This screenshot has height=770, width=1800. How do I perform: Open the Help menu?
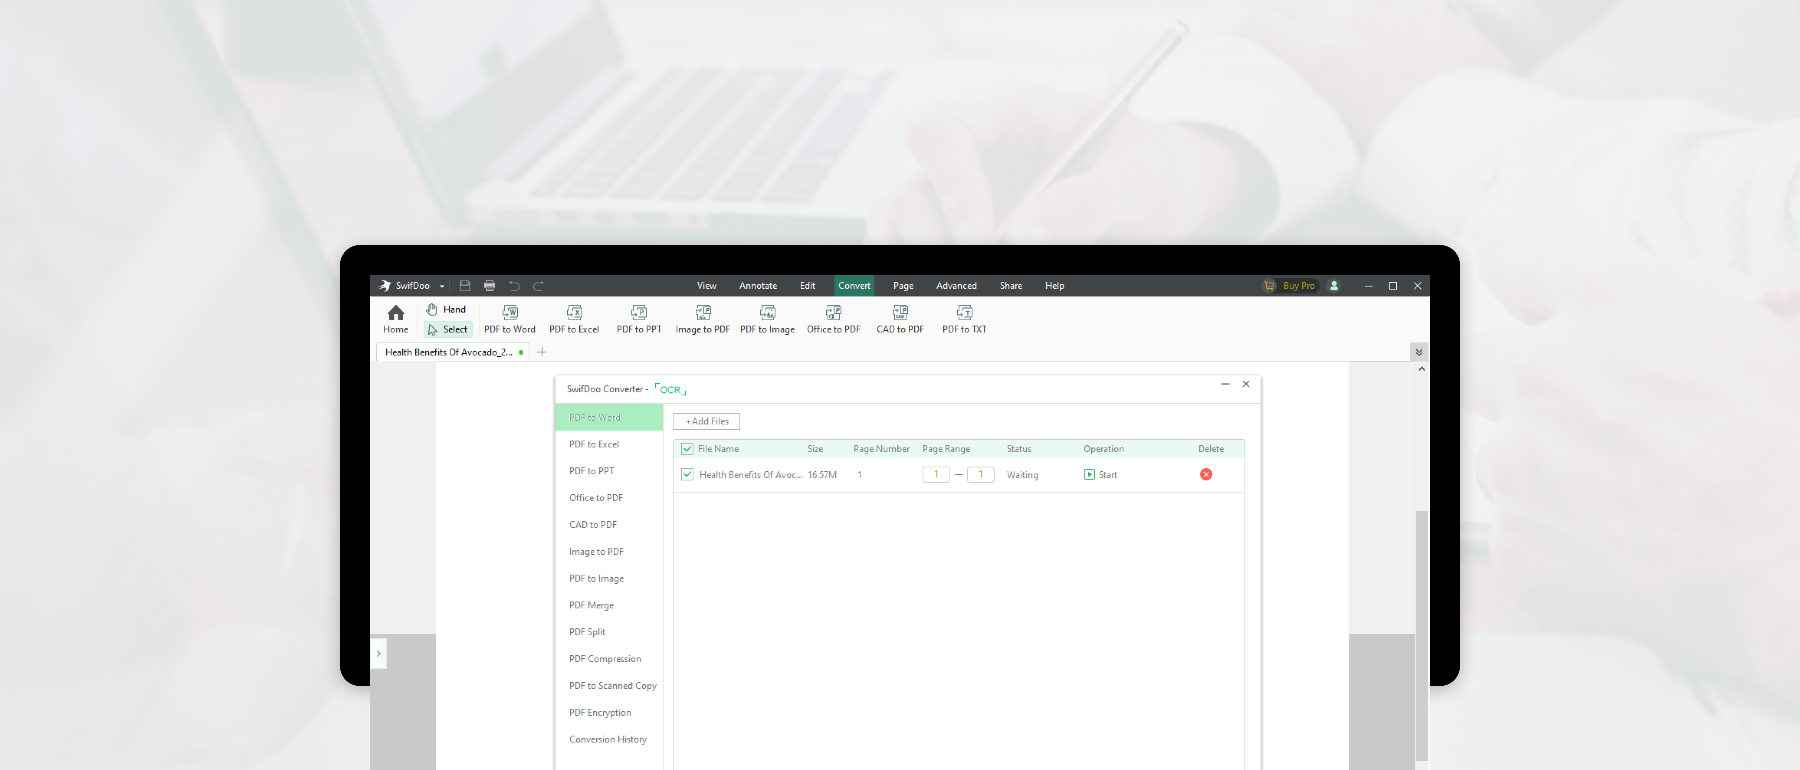(x=1055, y=286)
